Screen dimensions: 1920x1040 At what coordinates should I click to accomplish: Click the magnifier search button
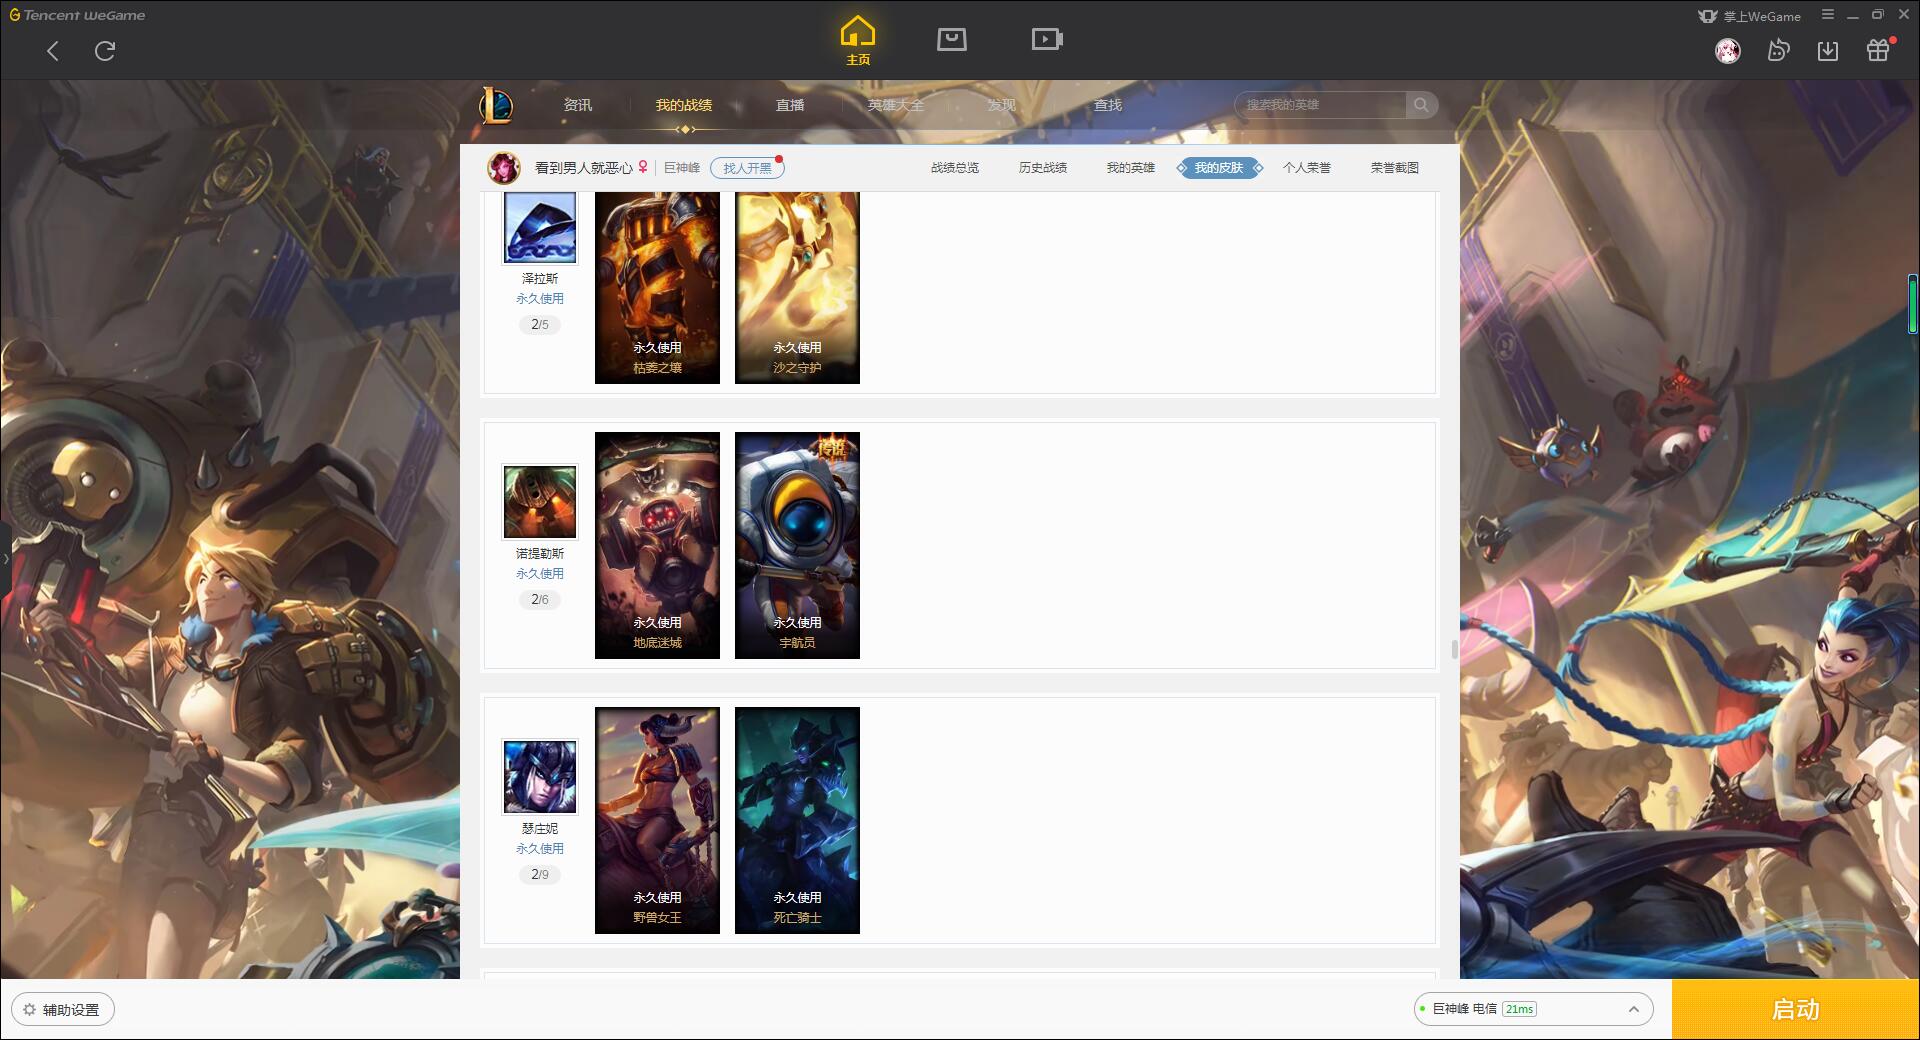tap(1421, 105)
